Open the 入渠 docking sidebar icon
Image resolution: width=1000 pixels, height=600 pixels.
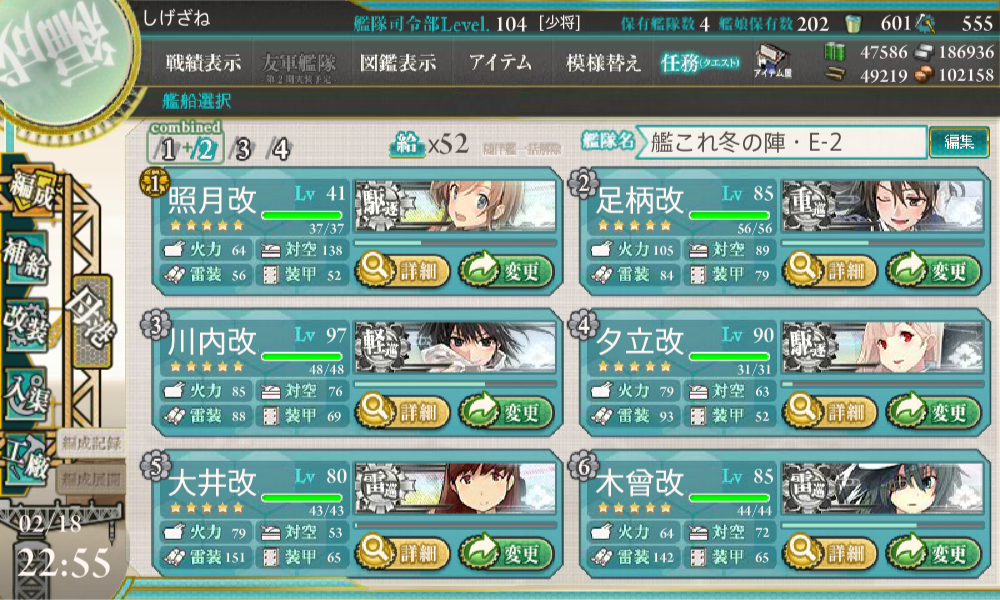pos(26,393)
